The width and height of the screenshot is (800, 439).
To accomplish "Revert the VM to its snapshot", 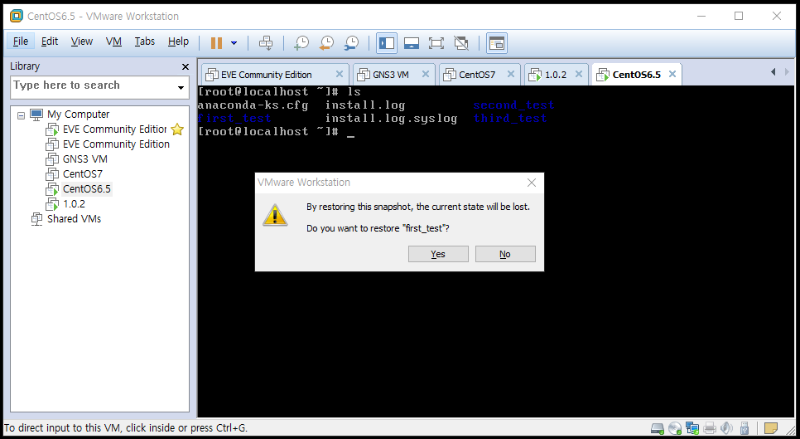I will pyautogui.click(x=327, y=43).
